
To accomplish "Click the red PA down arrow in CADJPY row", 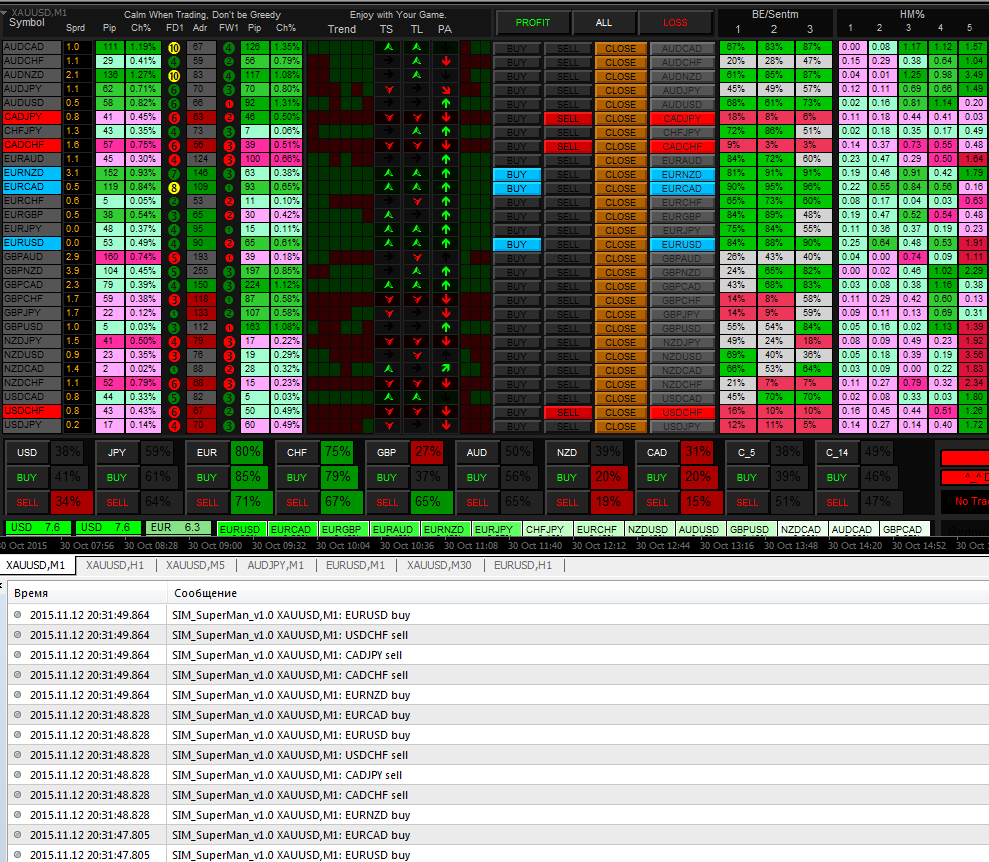I will 446,117.
